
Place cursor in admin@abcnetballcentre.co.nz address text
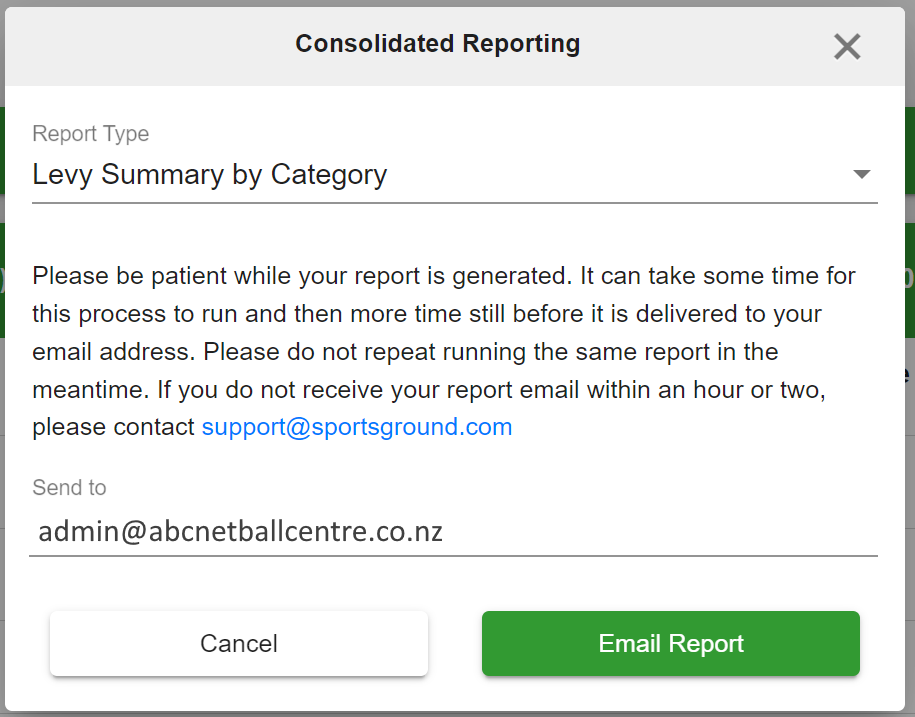(x=240, y=531)
